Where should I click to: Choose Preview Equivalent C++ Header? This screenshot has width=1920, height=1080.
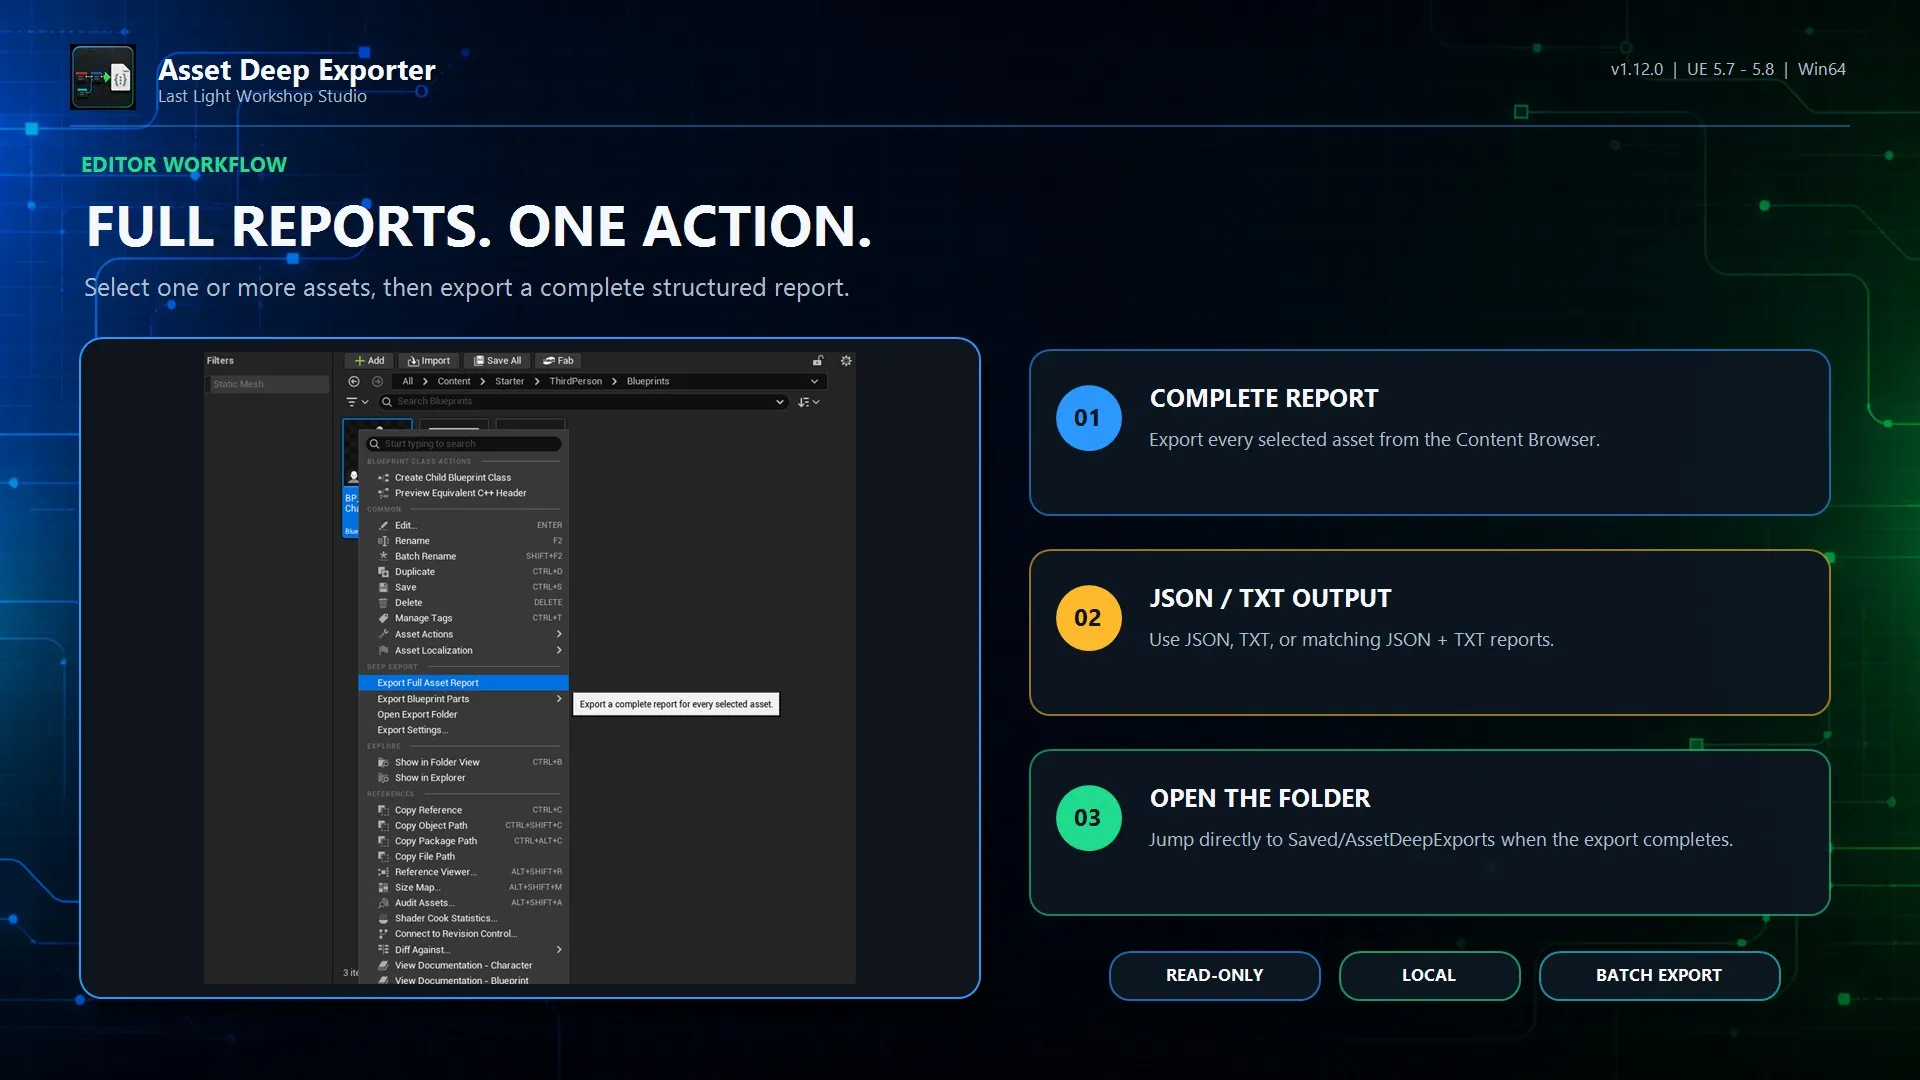(460, 493)
